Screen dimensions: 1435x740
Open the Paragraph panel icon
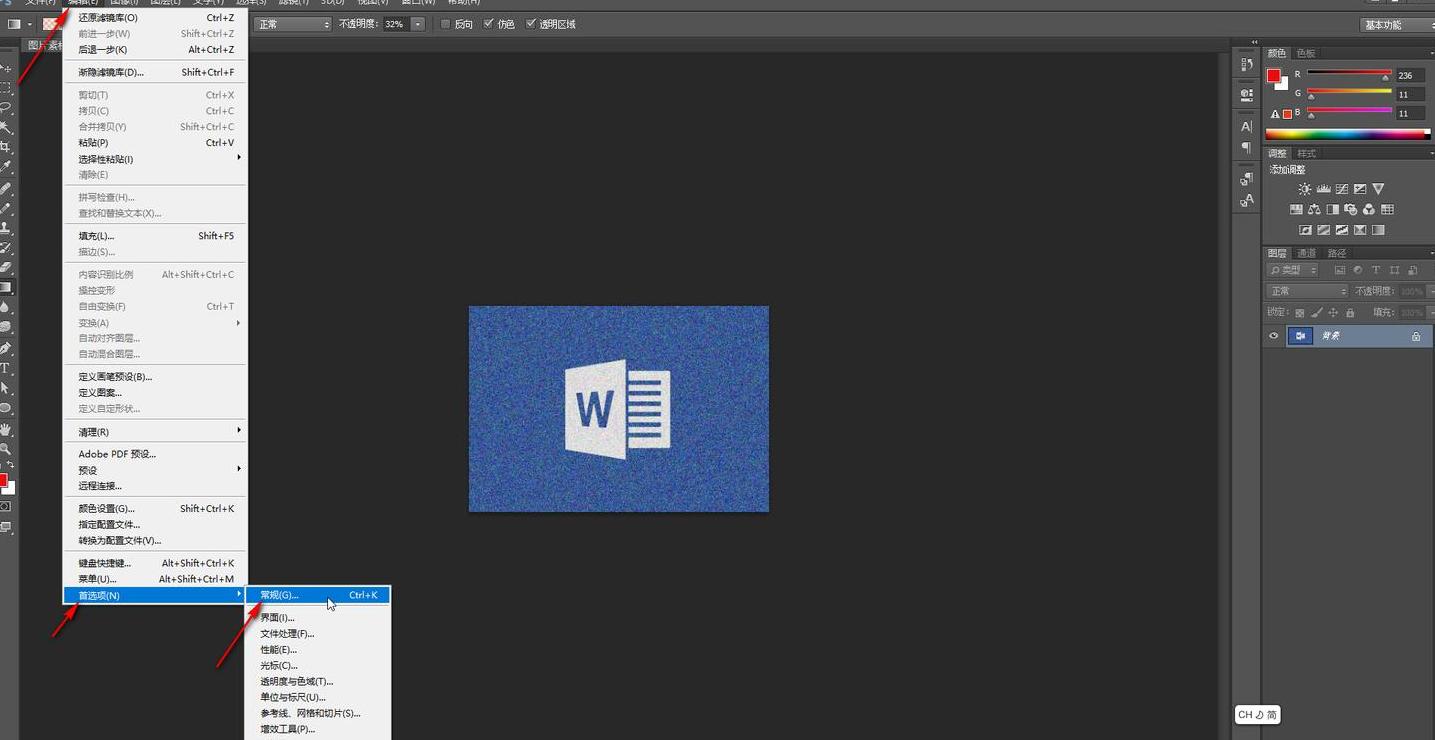point(1246,148)
